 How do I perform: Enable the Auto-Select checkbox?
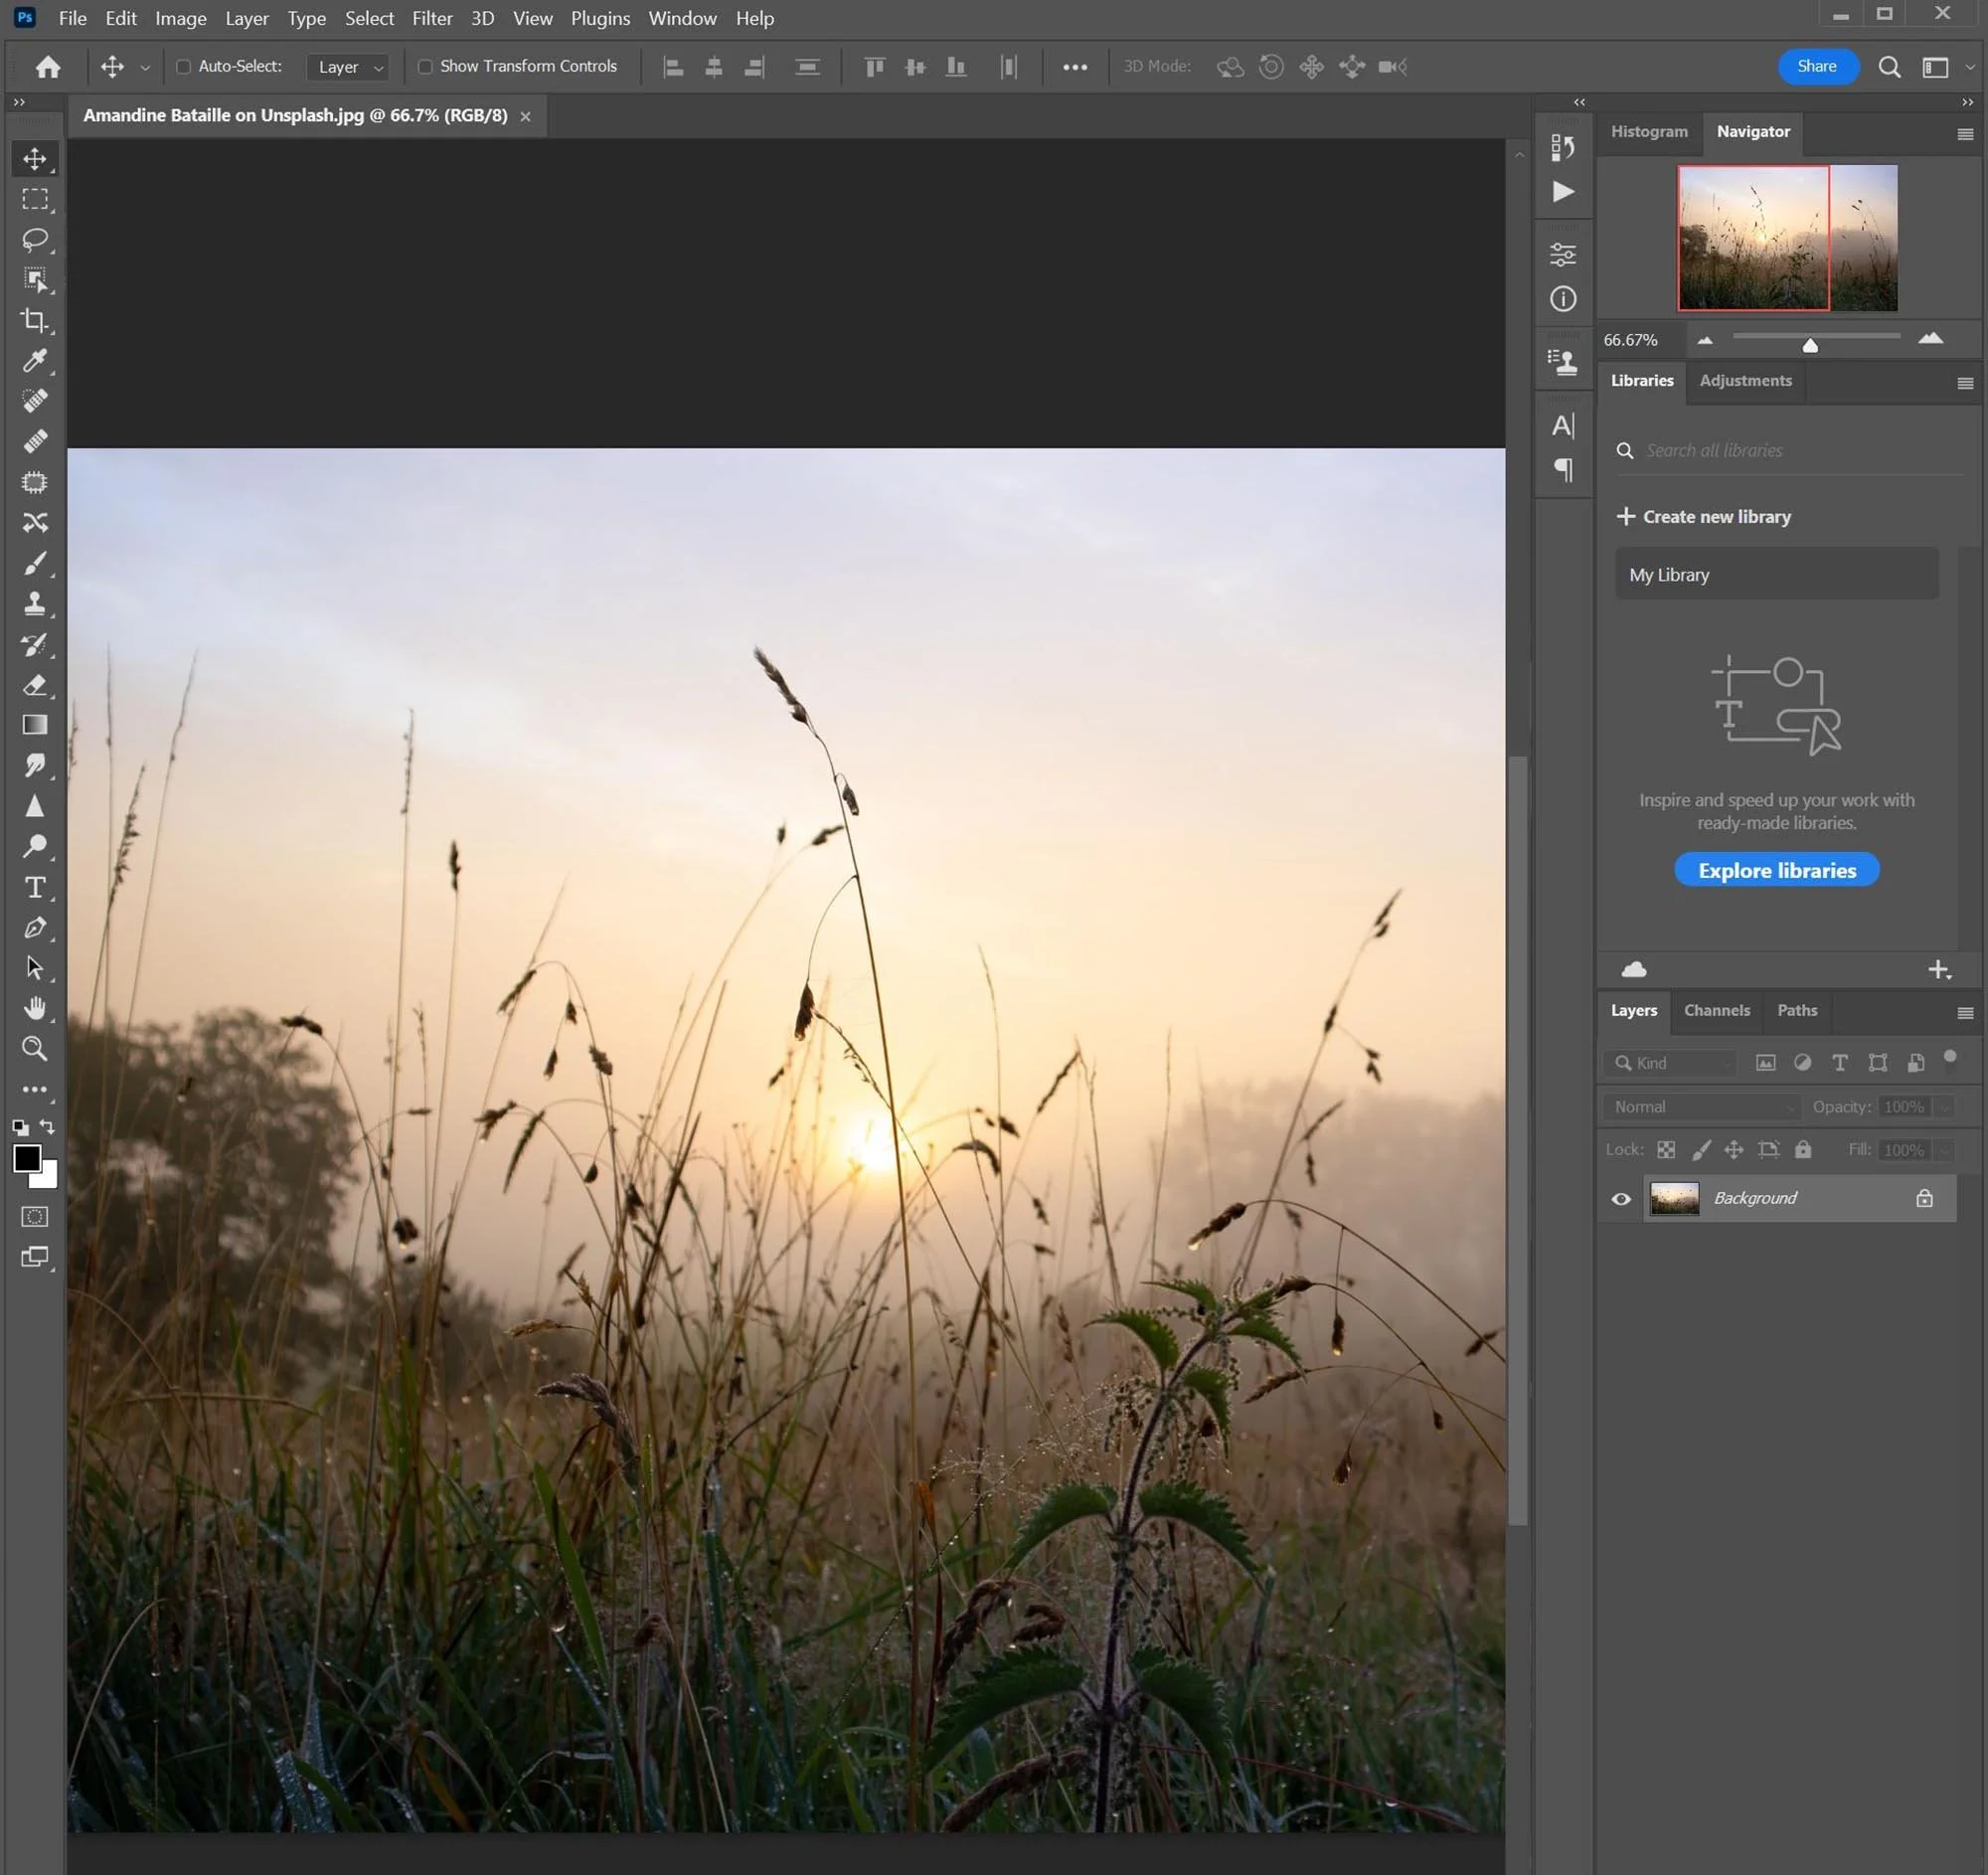pyautogui.click(x=183, y=66)
